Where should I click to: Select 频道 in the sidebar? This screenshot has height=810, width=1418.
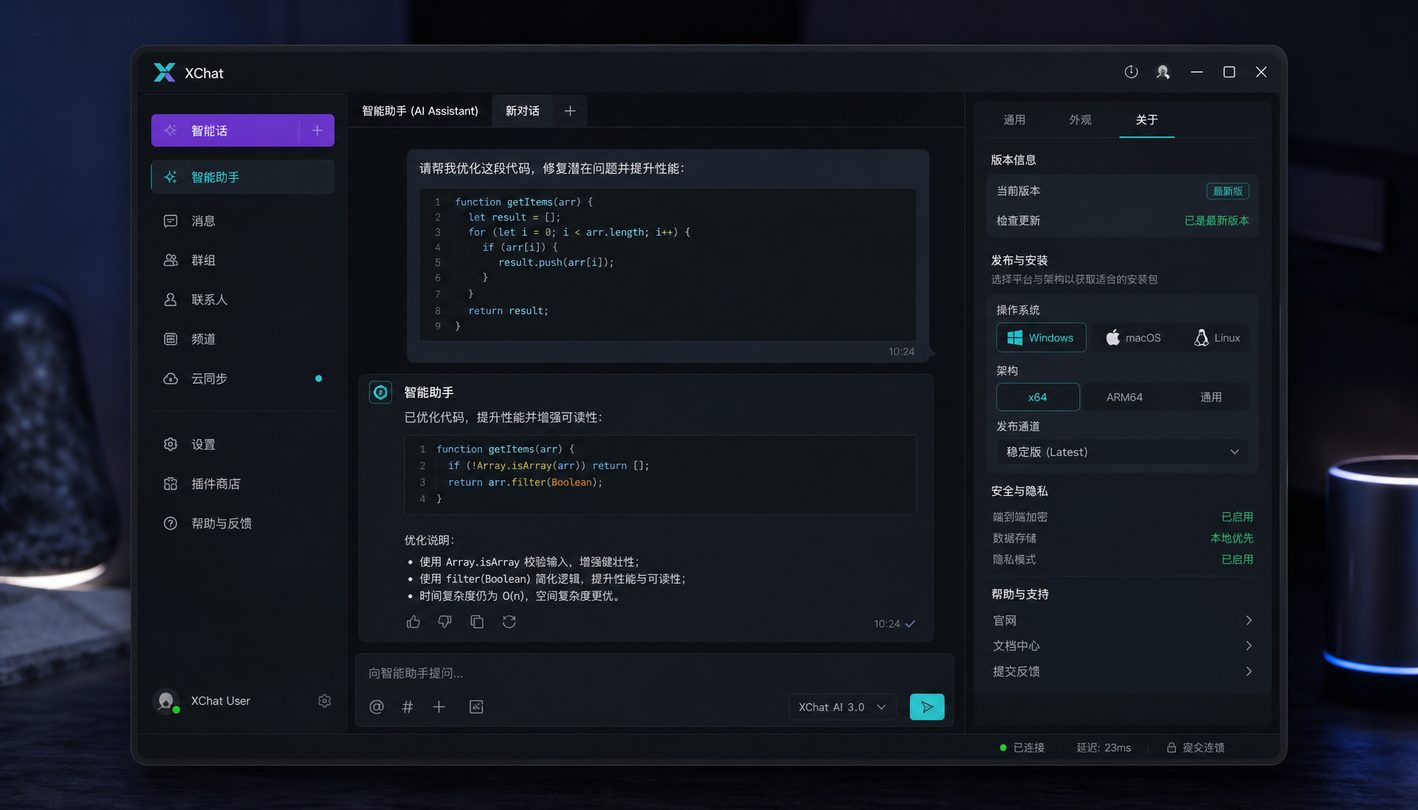243,339
